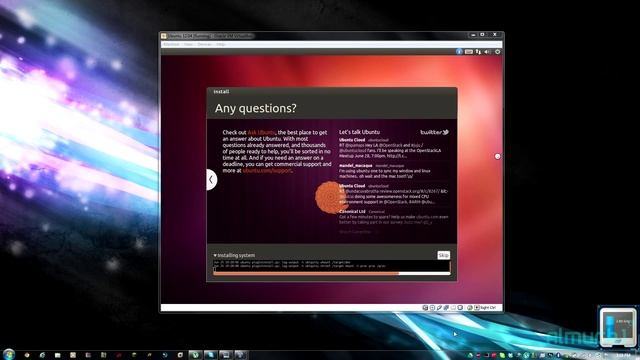Screen dimensions: 640x360
Task: Click VirtualBox USB devices status icon
Action: click(439, 308)
